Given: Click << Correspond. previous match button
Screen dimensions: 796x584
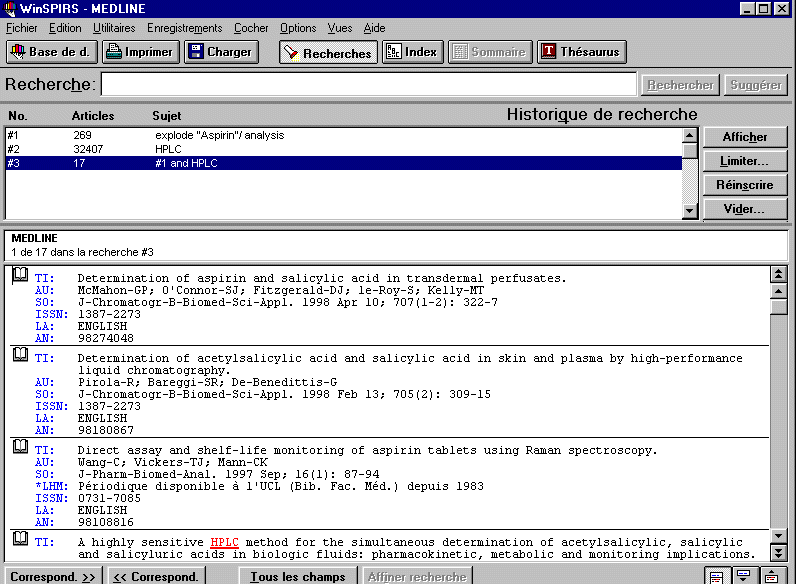Looking at the screenshot, I should (155, 576).
